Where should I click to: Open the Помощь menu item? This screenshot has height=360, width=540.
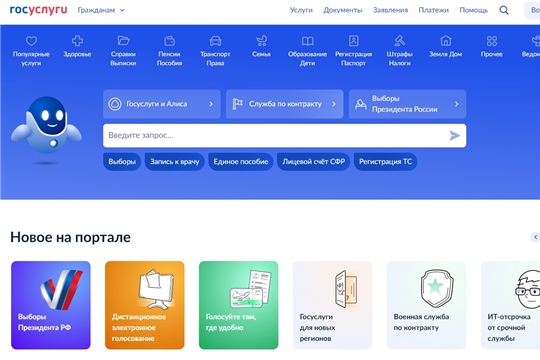pos(474,10)
